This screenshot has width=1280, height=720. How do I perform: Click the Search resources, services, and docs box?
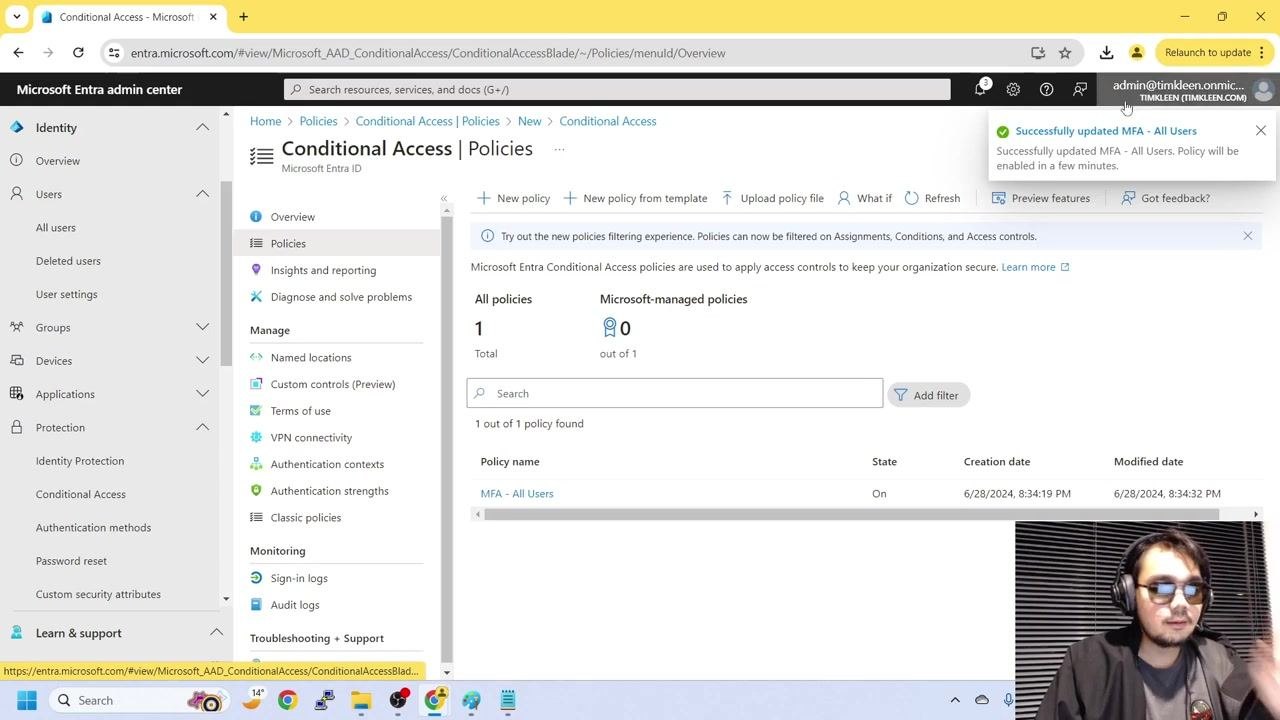617,89
